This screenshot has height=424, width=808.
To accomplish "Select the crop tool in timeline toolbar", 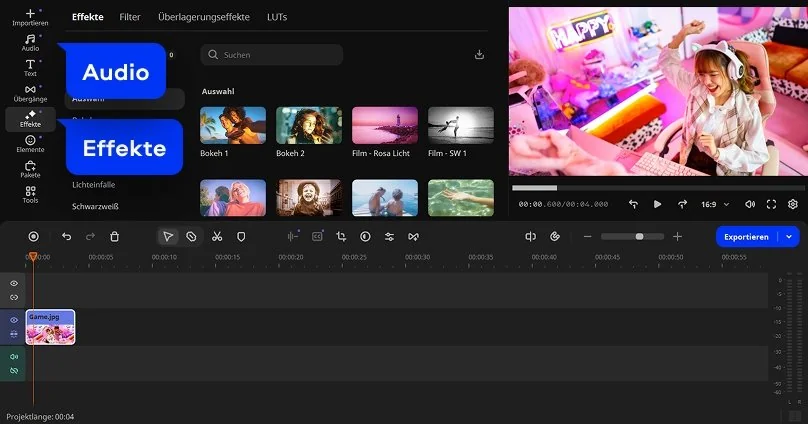I will tap(341, 236).
